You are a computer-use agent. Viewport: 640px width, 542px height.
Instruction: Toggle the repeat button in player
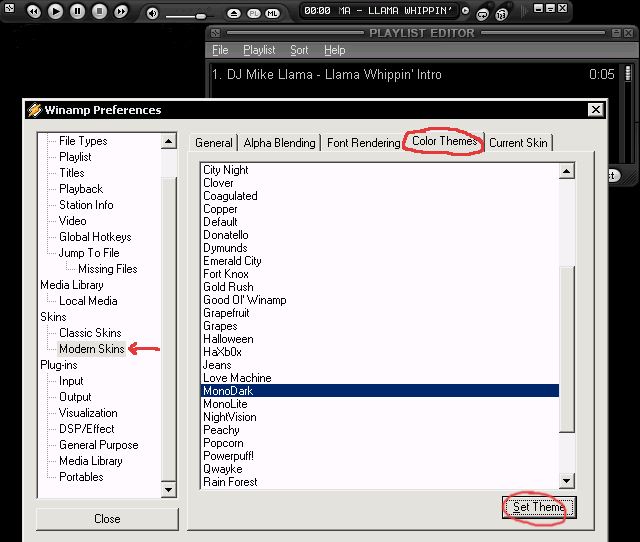pos(482,15)
